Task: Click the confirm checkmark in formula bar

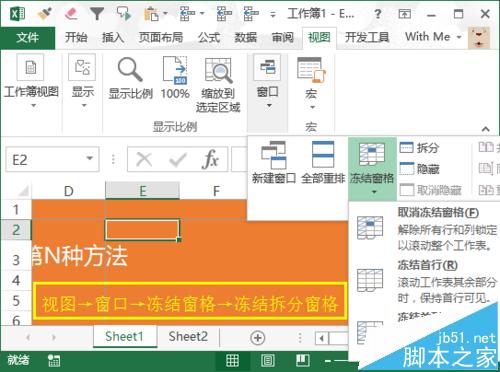Action: [x=178, y=160]
